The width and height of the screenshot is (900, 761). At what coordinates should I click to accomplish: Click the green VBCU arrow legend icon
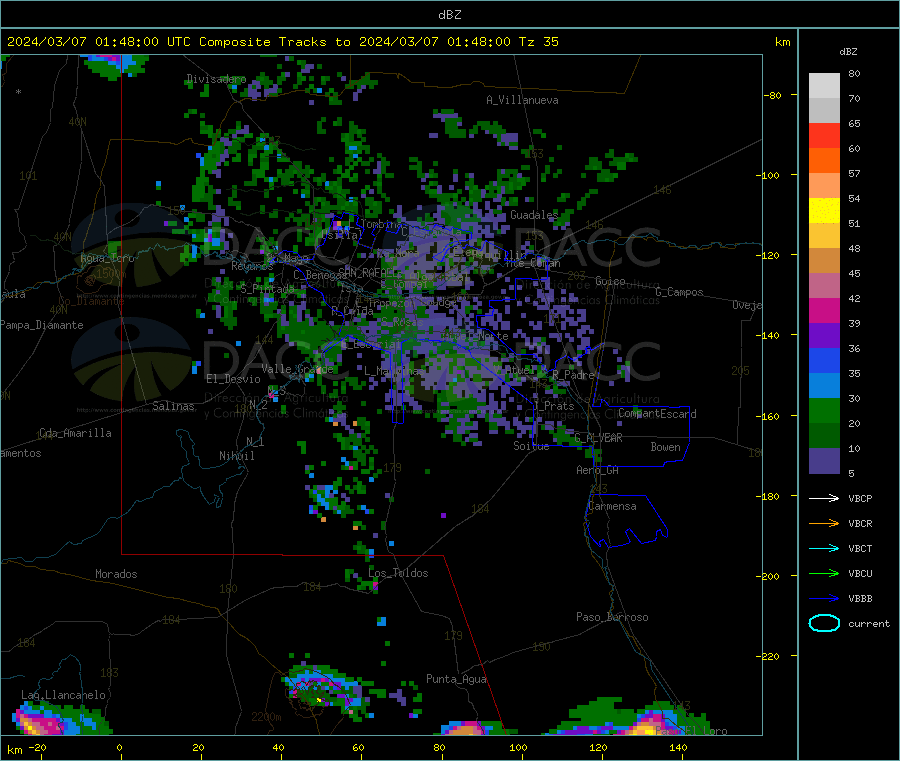click(x=824, y=573)
